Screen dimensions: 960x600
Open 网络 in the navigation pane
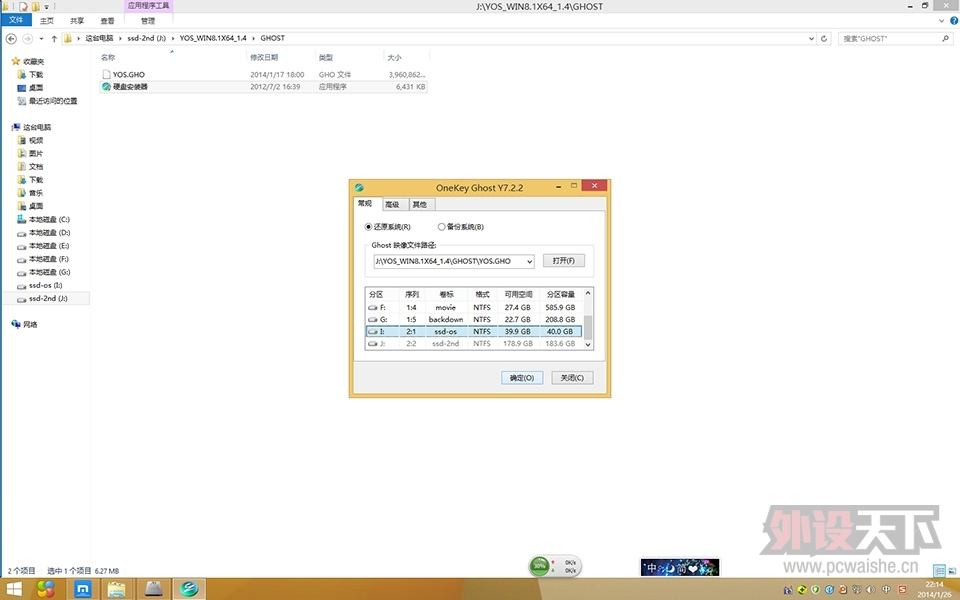pyautogui.click(x=24, y=324)
